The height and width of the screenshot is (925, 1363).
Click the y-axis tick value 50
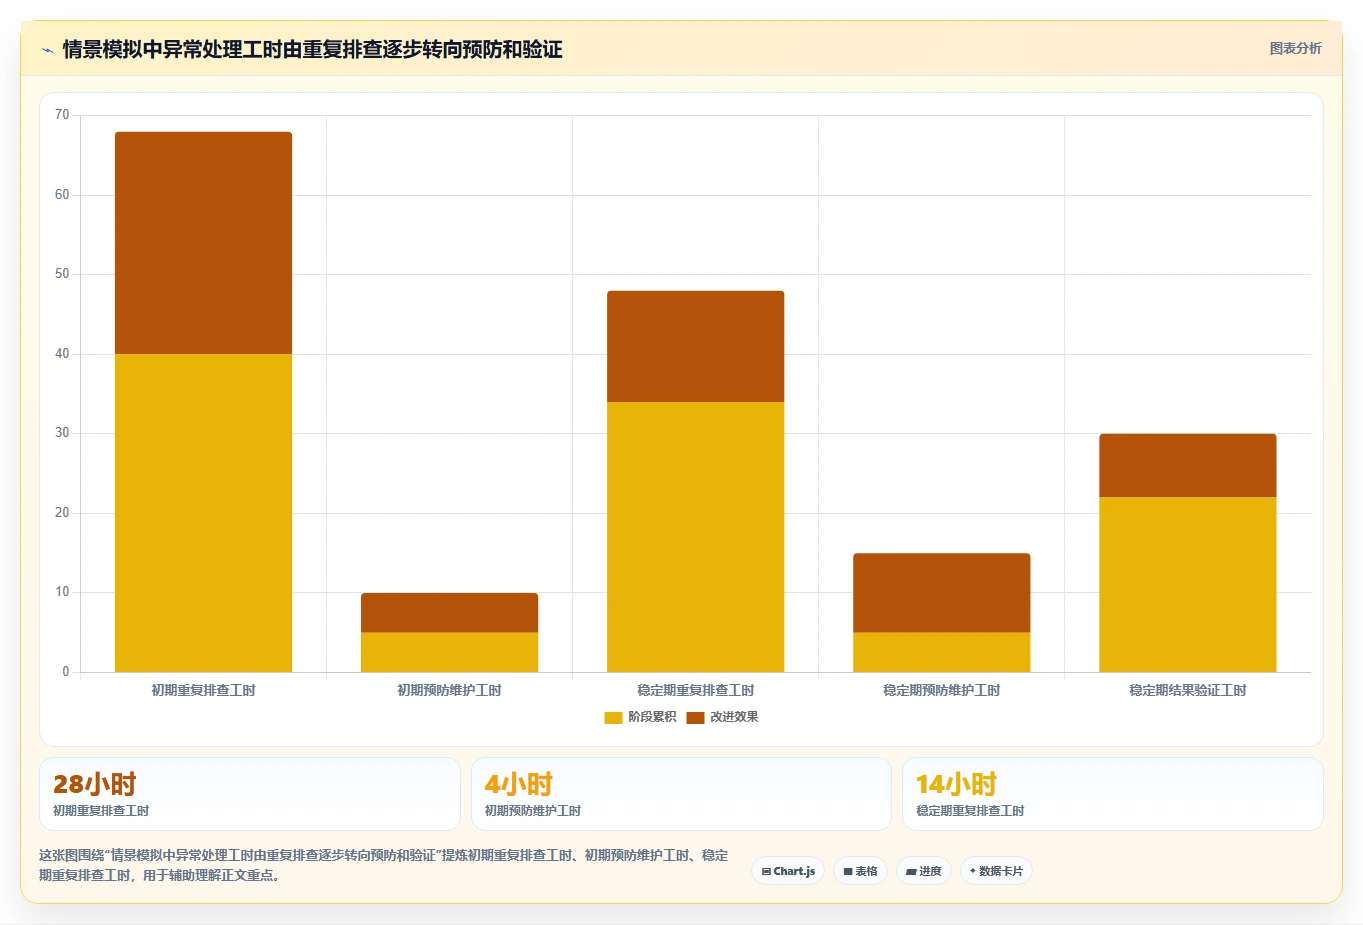(x=62, y=274)
